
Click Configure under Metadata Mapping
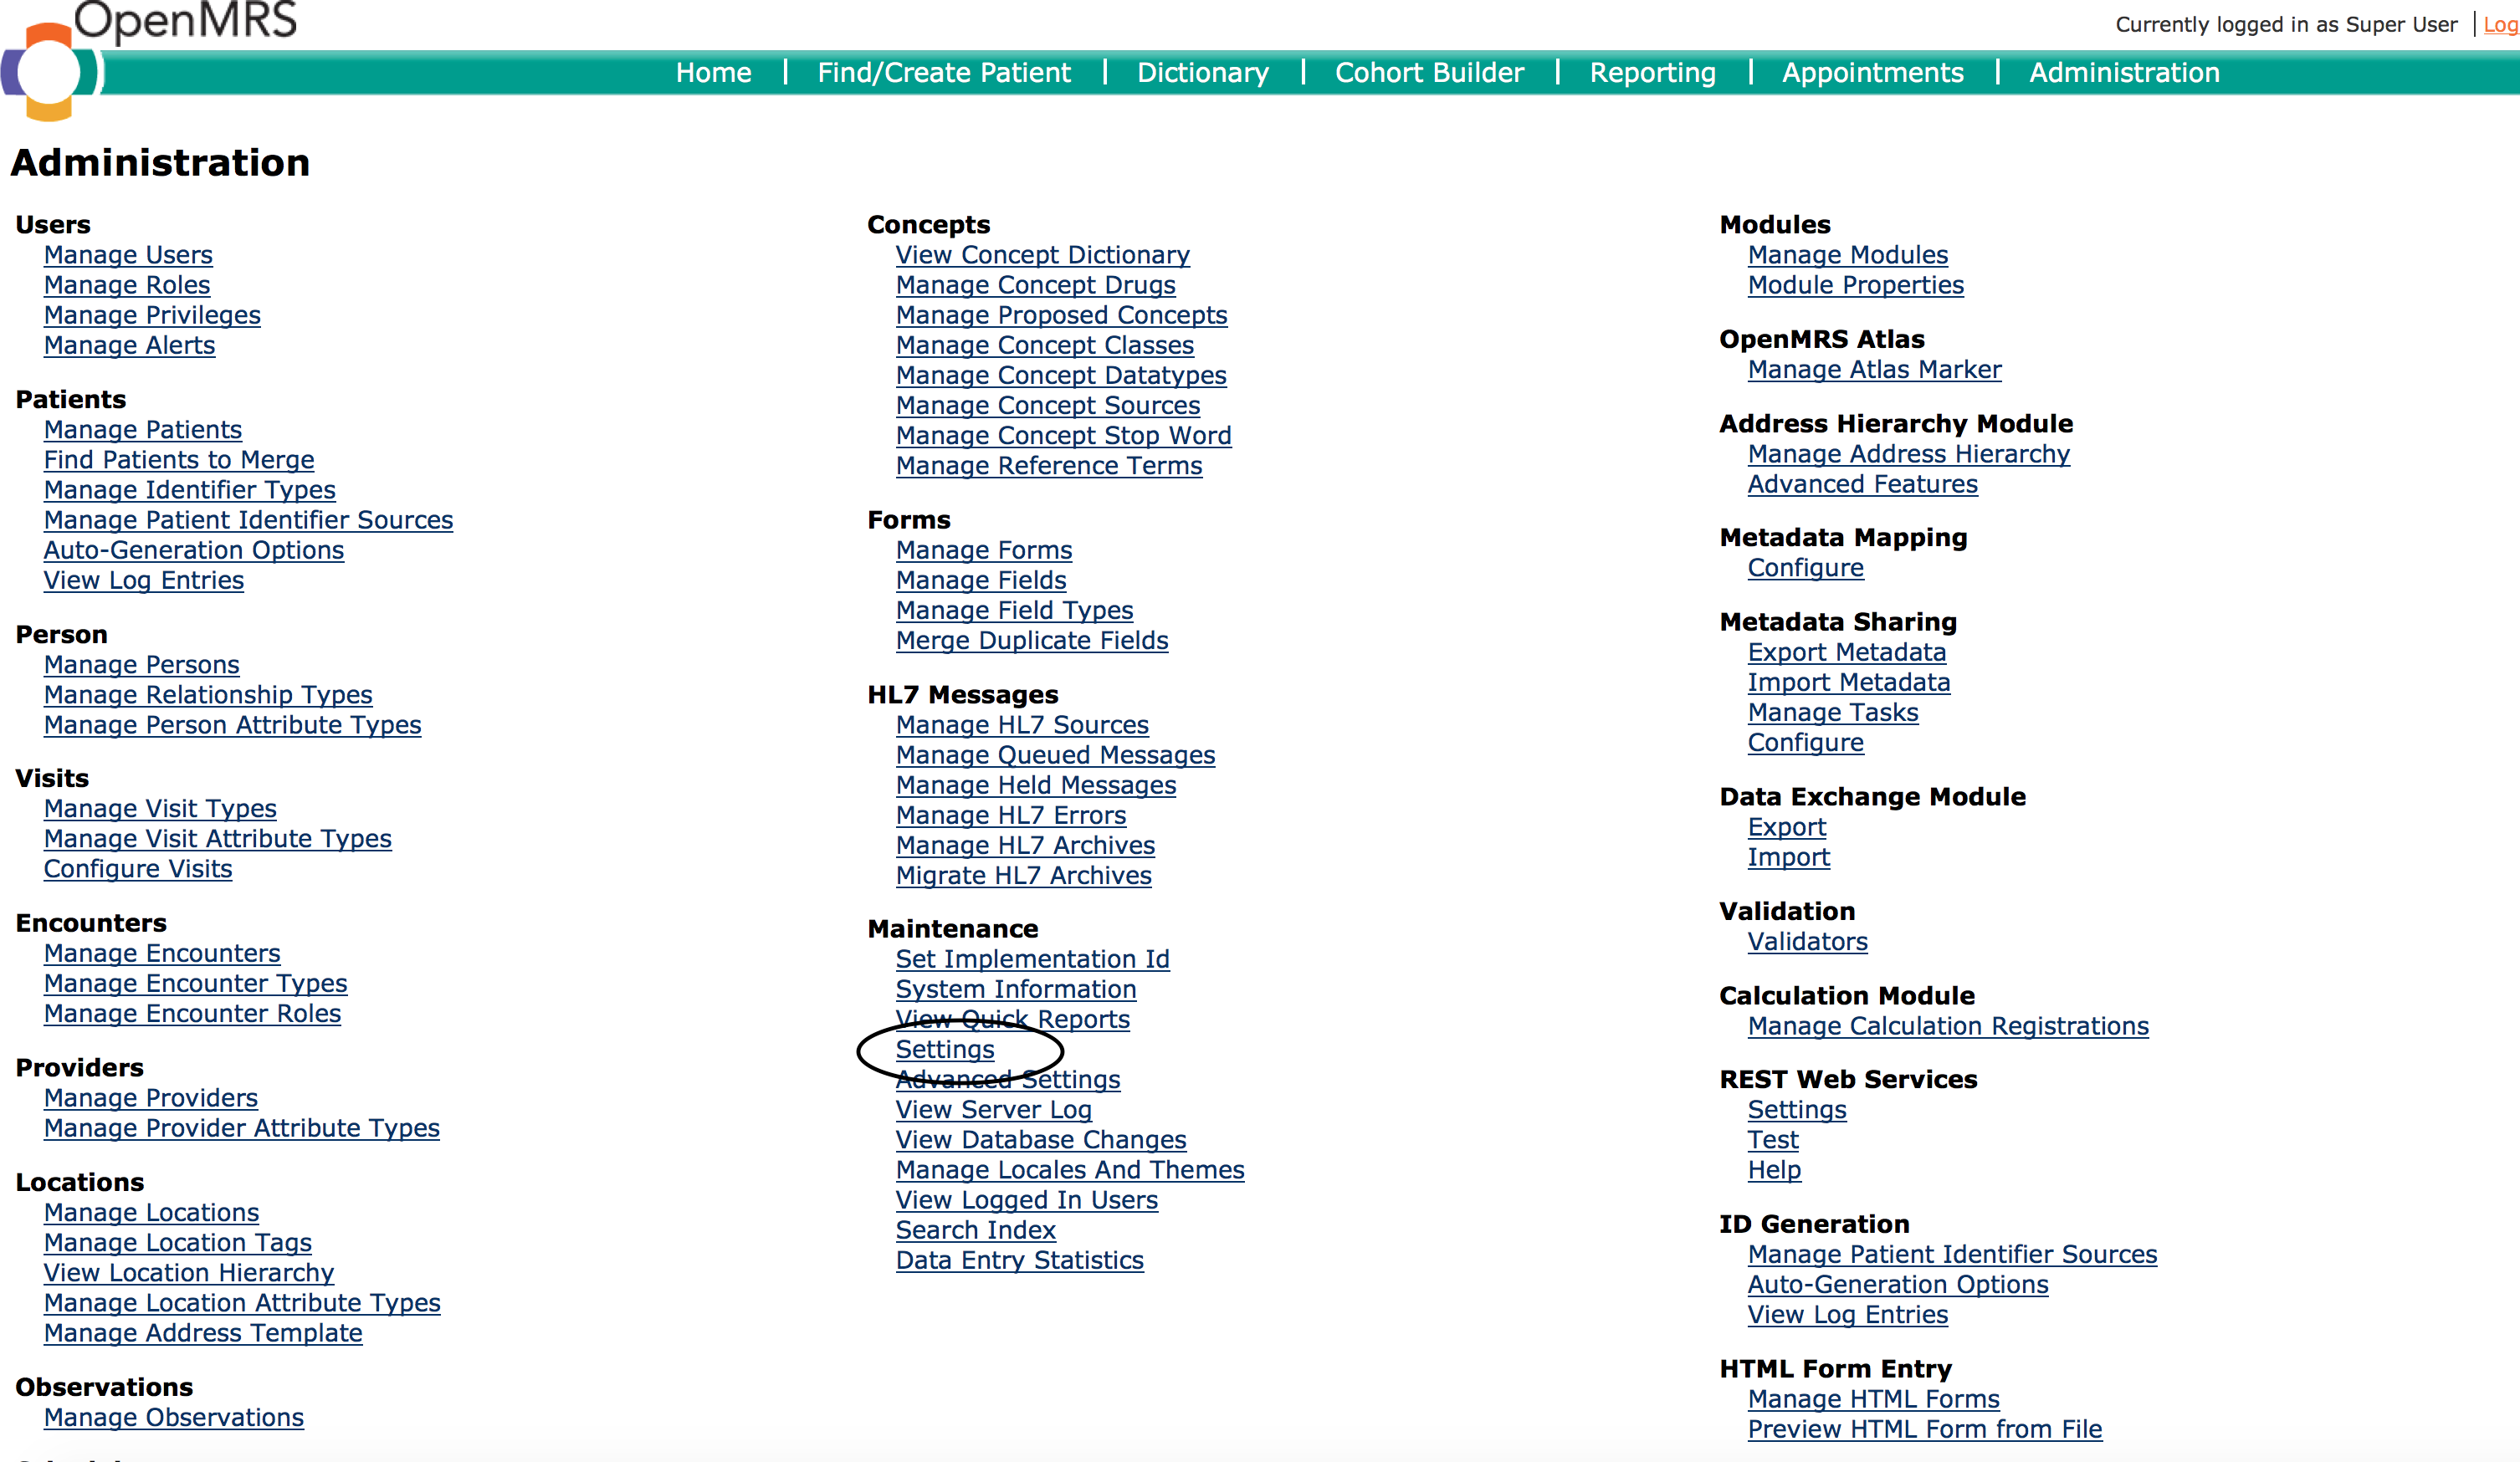[1806, 568]
